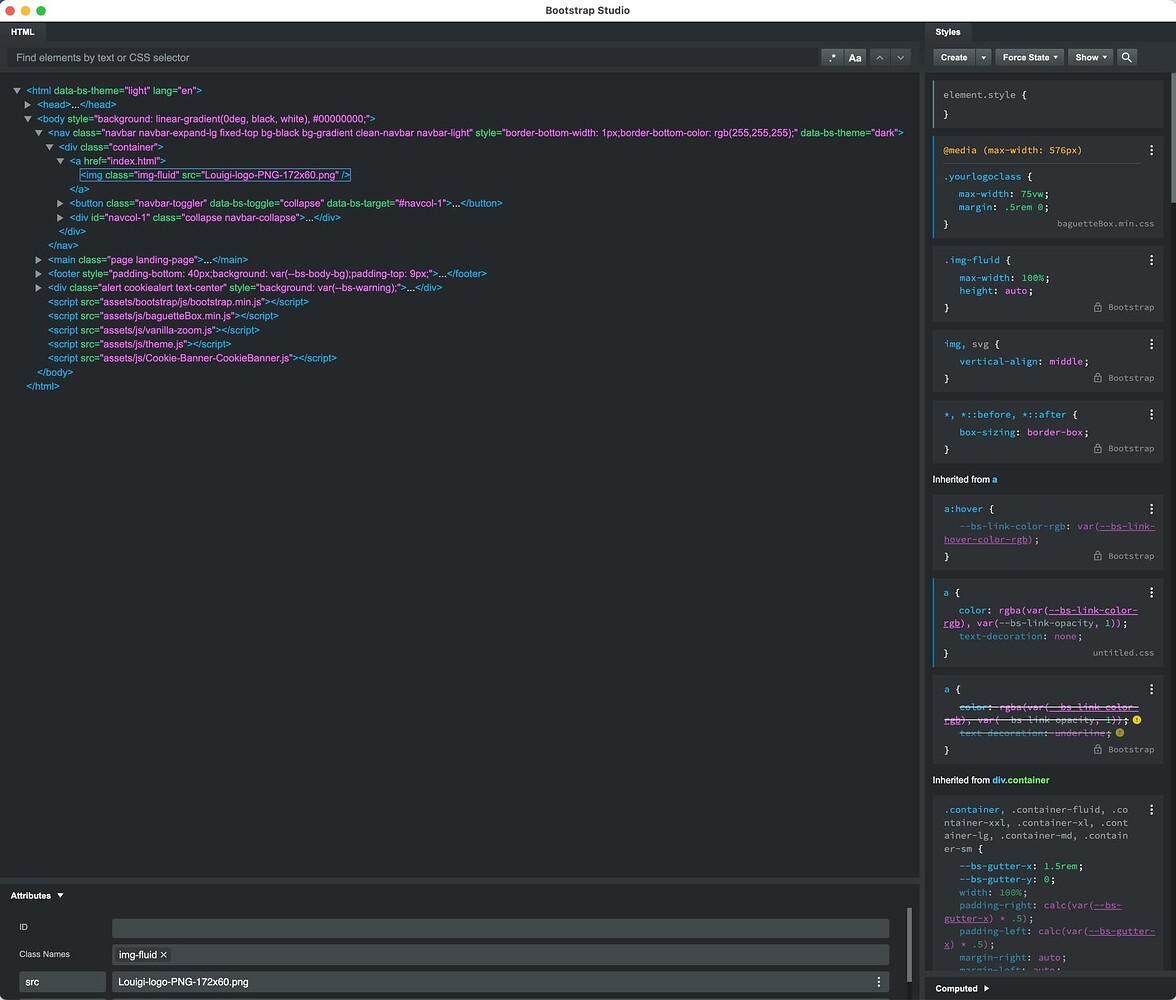Collapse the body element

pyautogui.click(x=28, y=119)
